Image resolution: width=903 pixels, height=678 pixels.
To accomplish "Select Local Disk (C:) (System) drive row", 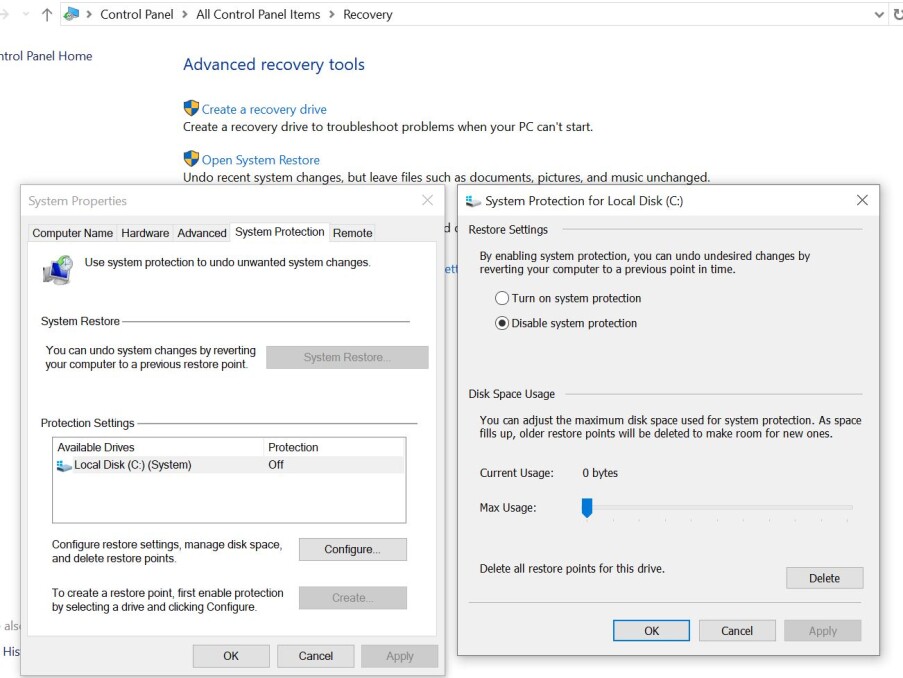I will (x=229, y=465).
